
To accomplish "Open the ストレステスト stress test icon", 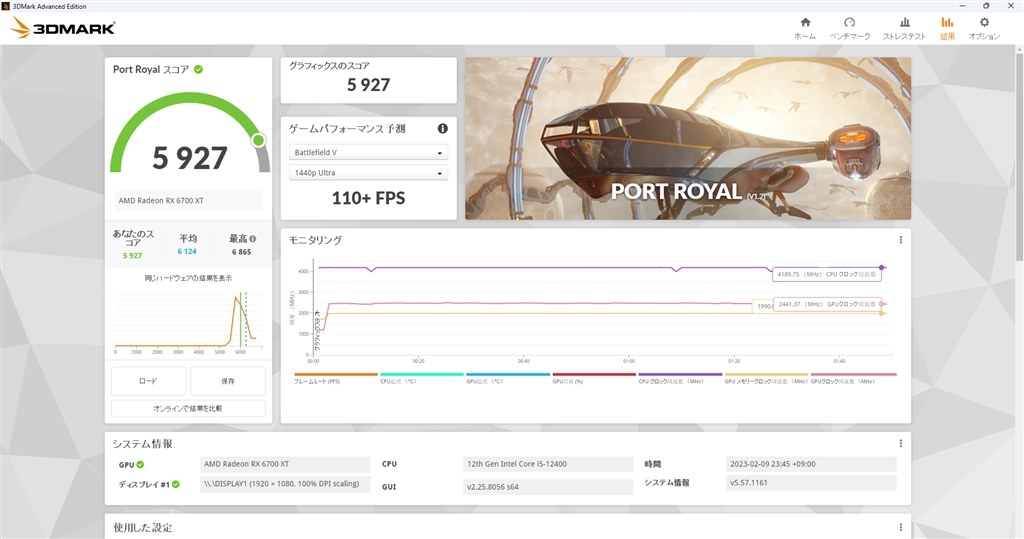I will 904,22.
